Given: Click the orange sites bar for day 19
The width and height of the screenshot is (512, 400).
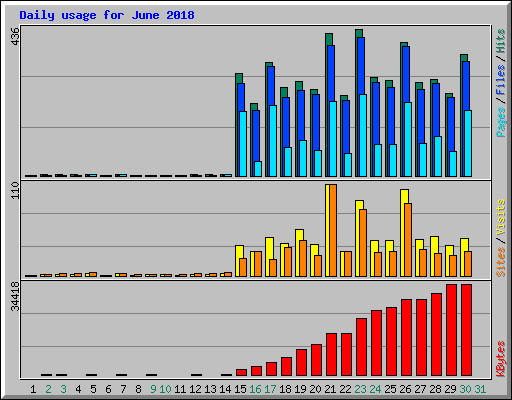Looking at the screenshot, I should pyautogui.click(x=303, y=258).
